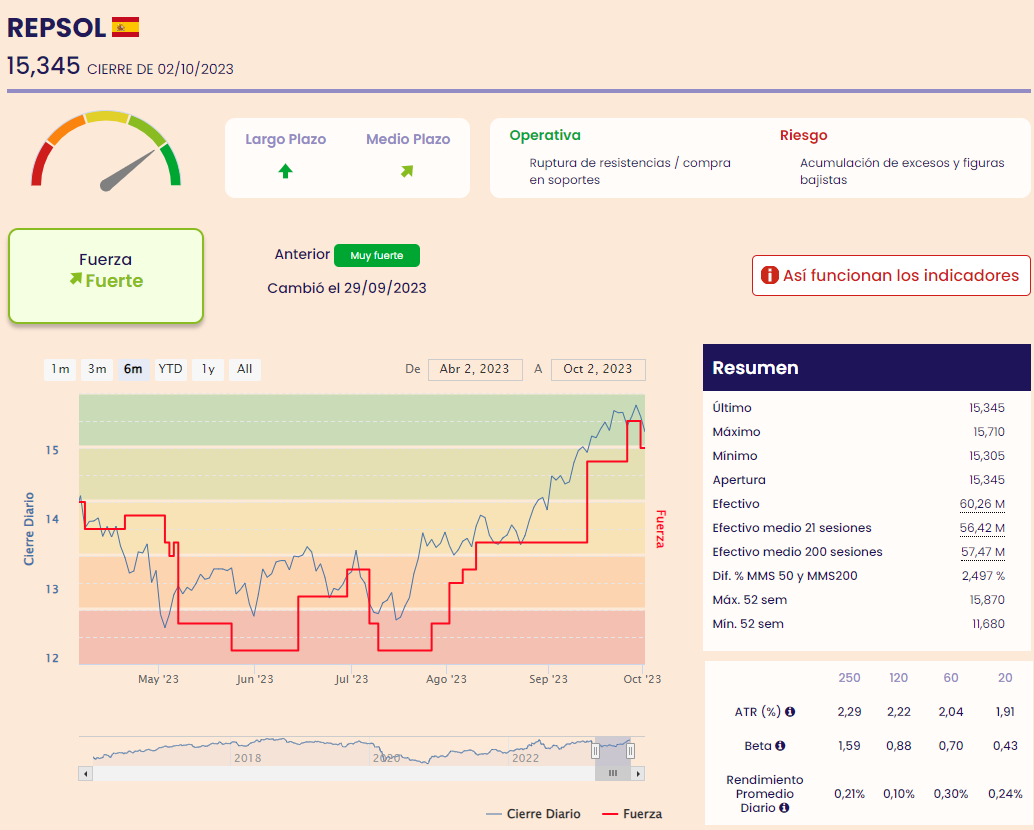The height and width of the screenshot is (830, 1034).
Task: Click the Sep '23 axis label
Action: (548, 679)
